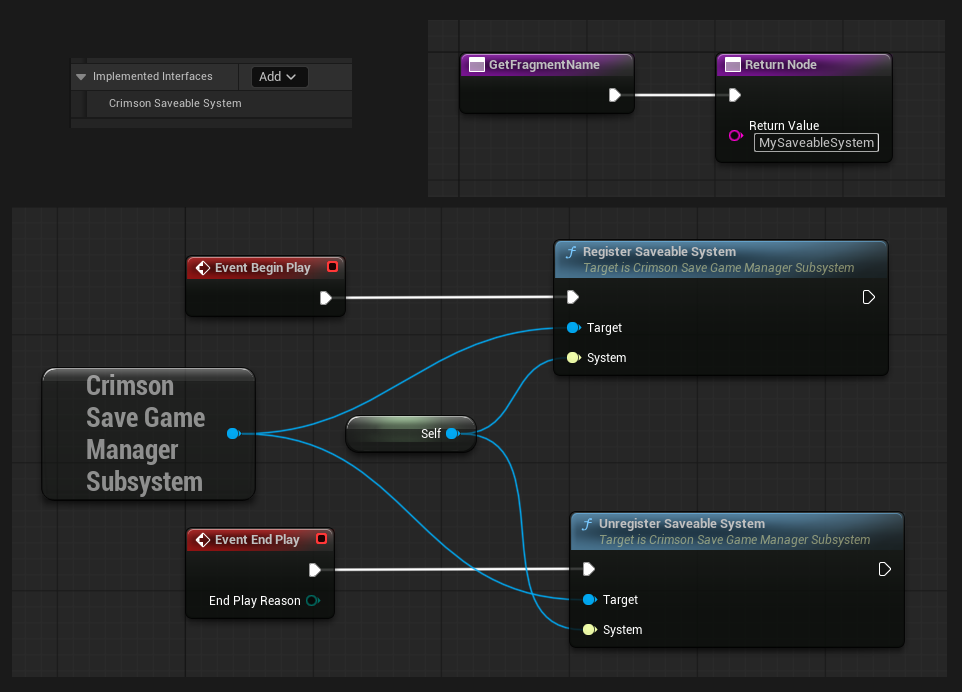This screenshot has width=962, height=692.
Task: Click the Return Value label
Action: (x=784, y=125)
